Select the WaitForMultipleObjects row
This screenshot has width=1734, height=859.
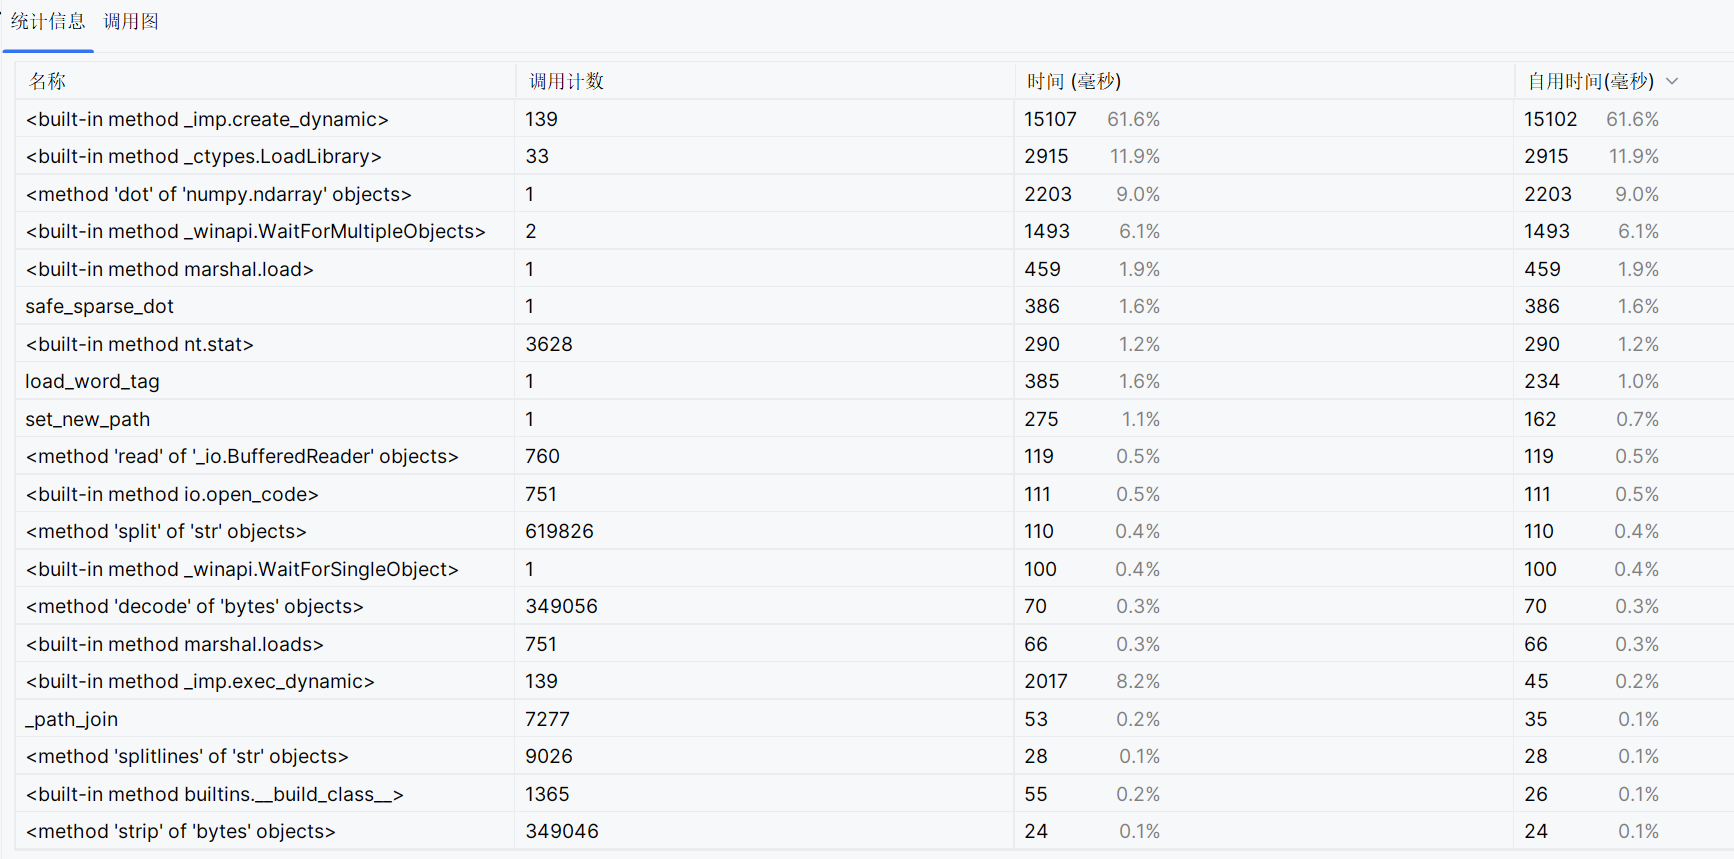pyautogui.click(x=255, y=231)
